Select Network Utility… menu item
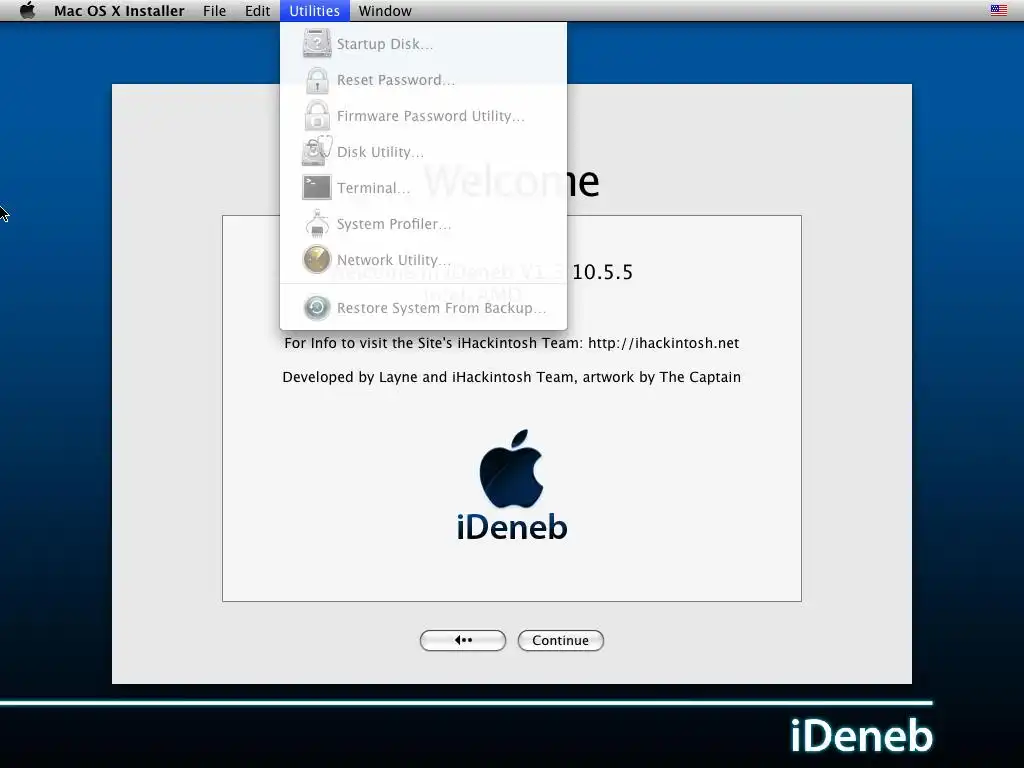This screenshot has height=768, width=1024. (x=423, y=259)
